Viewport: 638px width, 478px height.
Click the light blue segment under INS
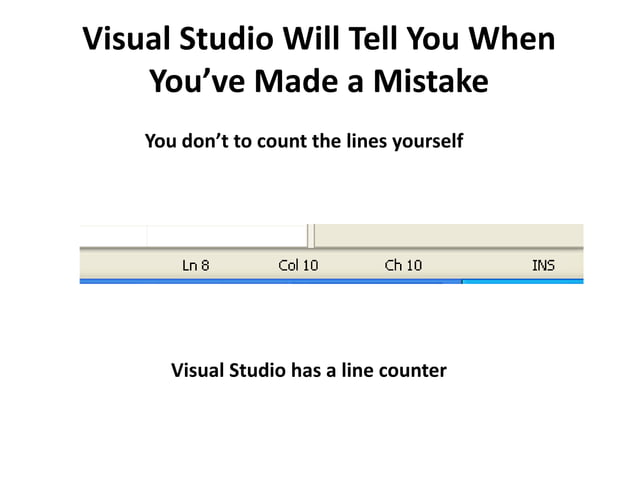click(523, 281)
